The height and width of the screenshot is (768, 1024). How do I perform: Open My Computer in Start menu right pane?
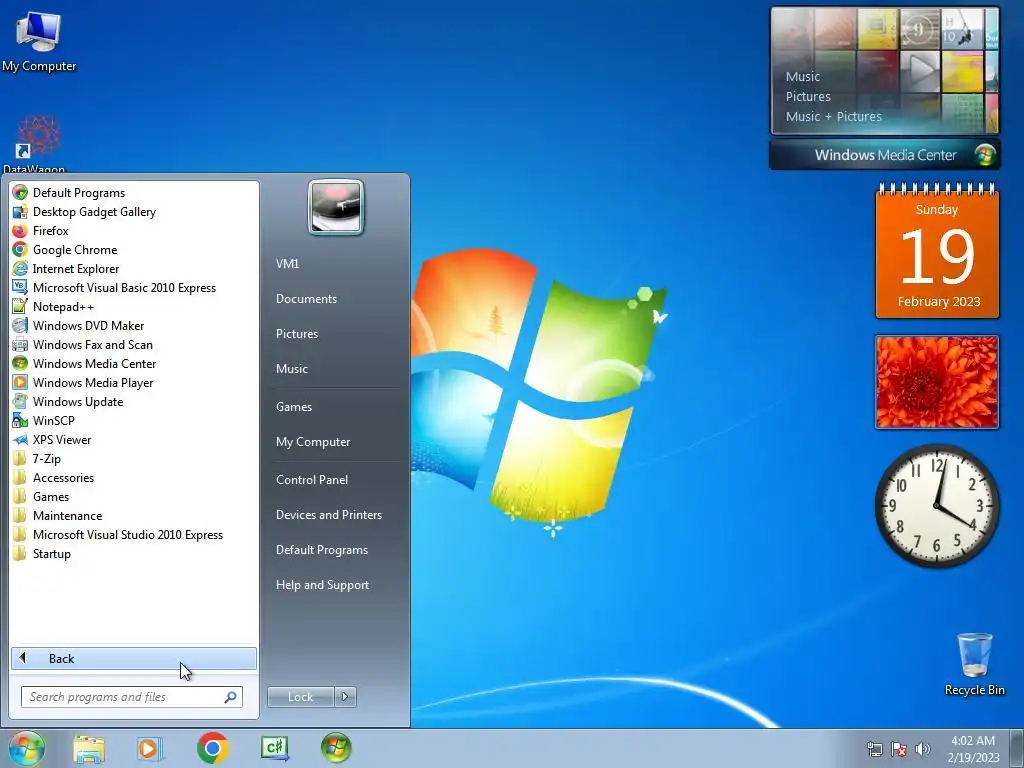313,441
